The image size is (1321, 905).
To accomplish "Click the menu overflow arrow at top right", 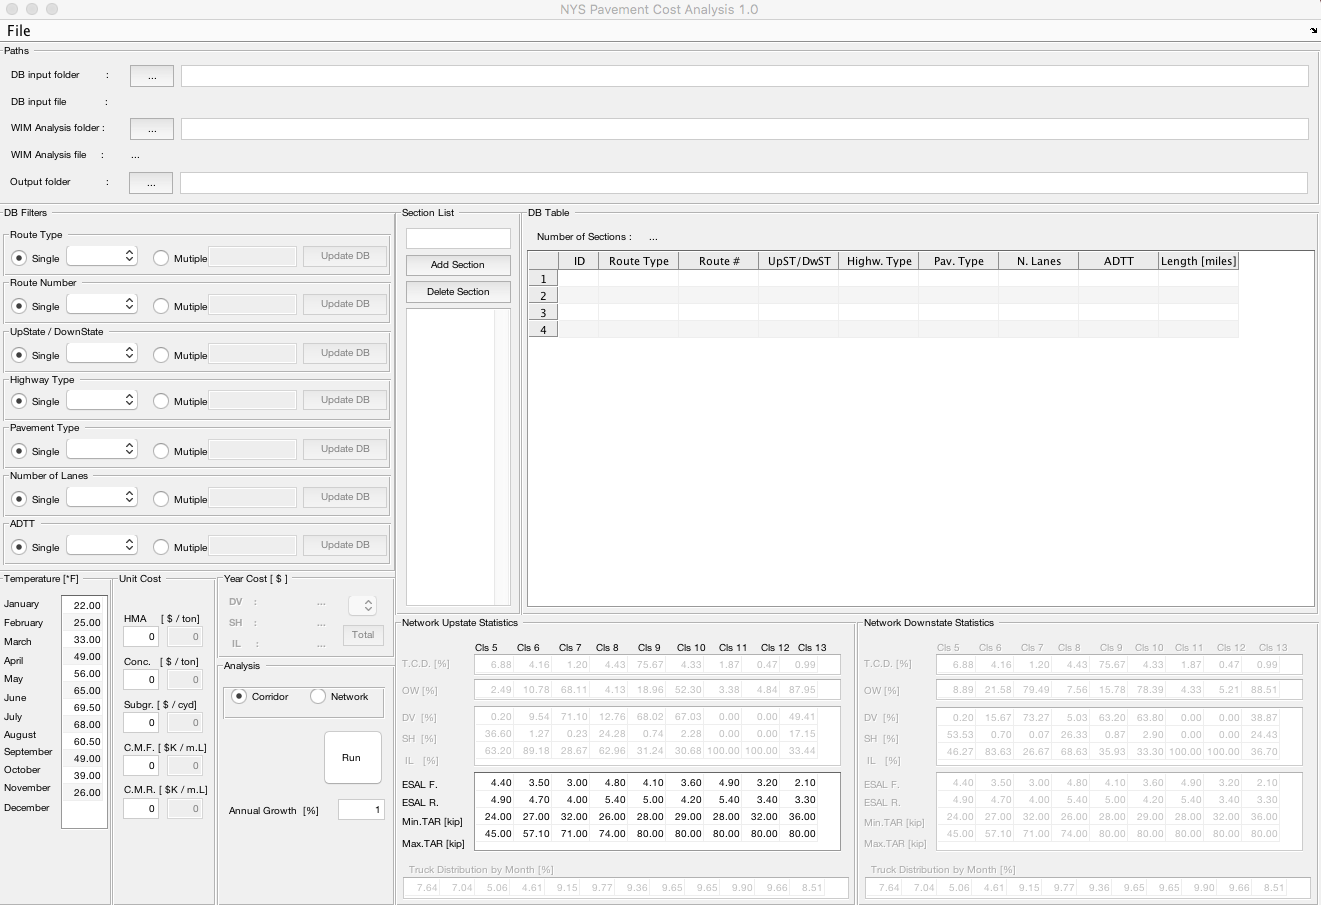I will [1314, 31].
